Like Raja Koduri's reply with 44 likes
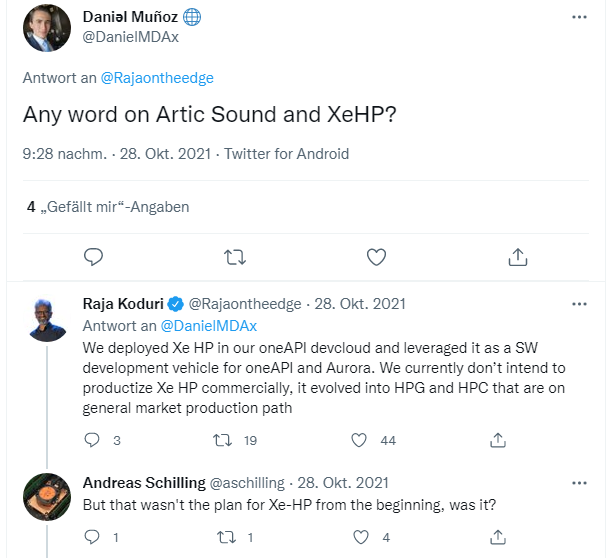The width and height of the screenshot is (616, 558). tap(362, 440)
